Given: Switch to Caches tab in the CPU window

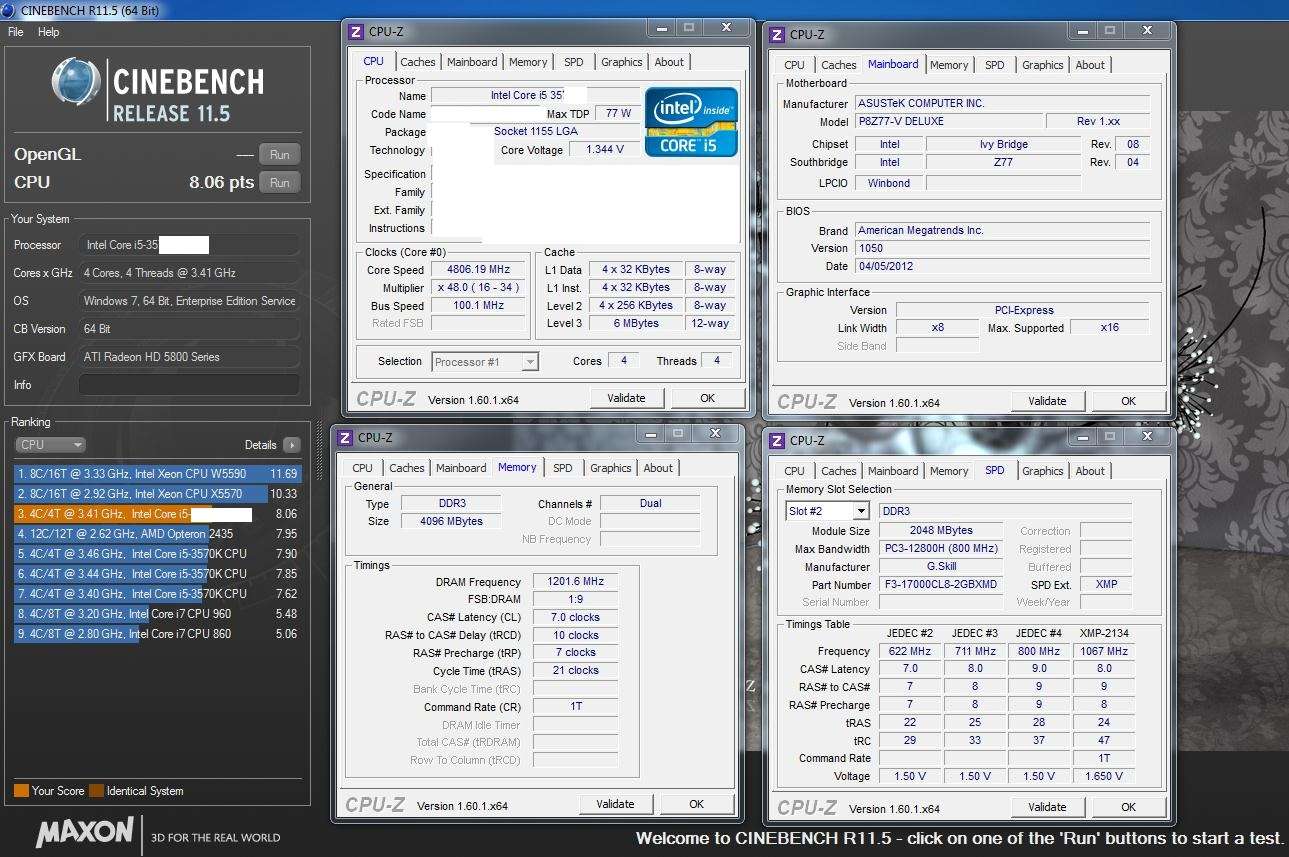Looking at the screenshot, I should click(418, 62).
